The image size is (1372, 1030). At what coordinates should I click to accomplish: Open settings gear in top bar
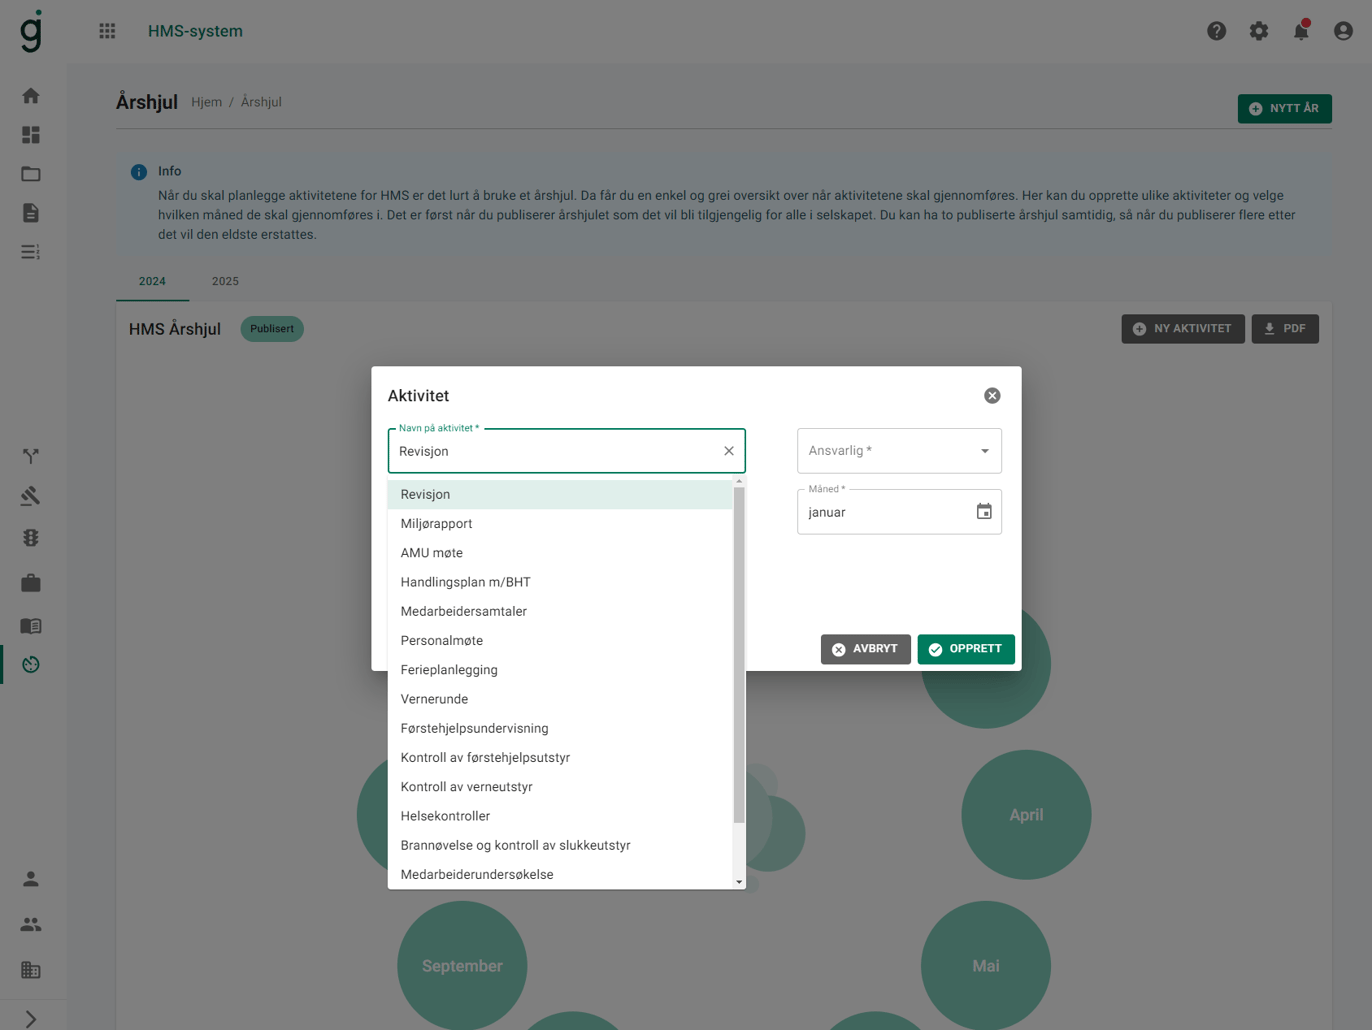(1258, 31)
